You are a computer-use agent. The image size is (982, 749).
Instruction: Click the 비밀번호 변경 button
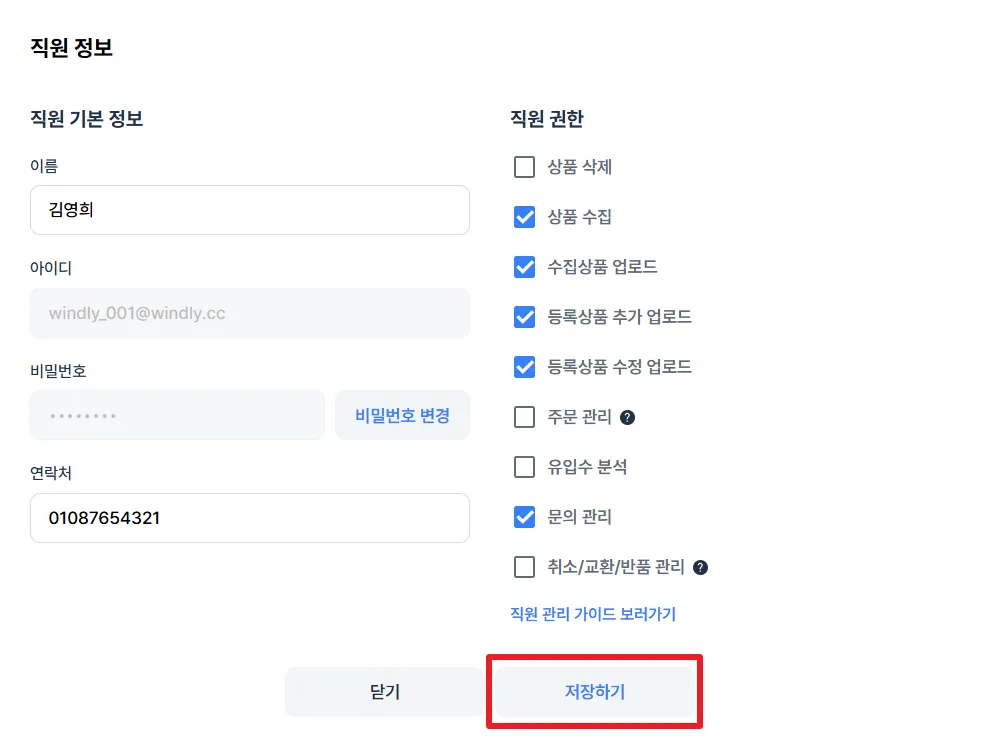click(x=402, y=415)
